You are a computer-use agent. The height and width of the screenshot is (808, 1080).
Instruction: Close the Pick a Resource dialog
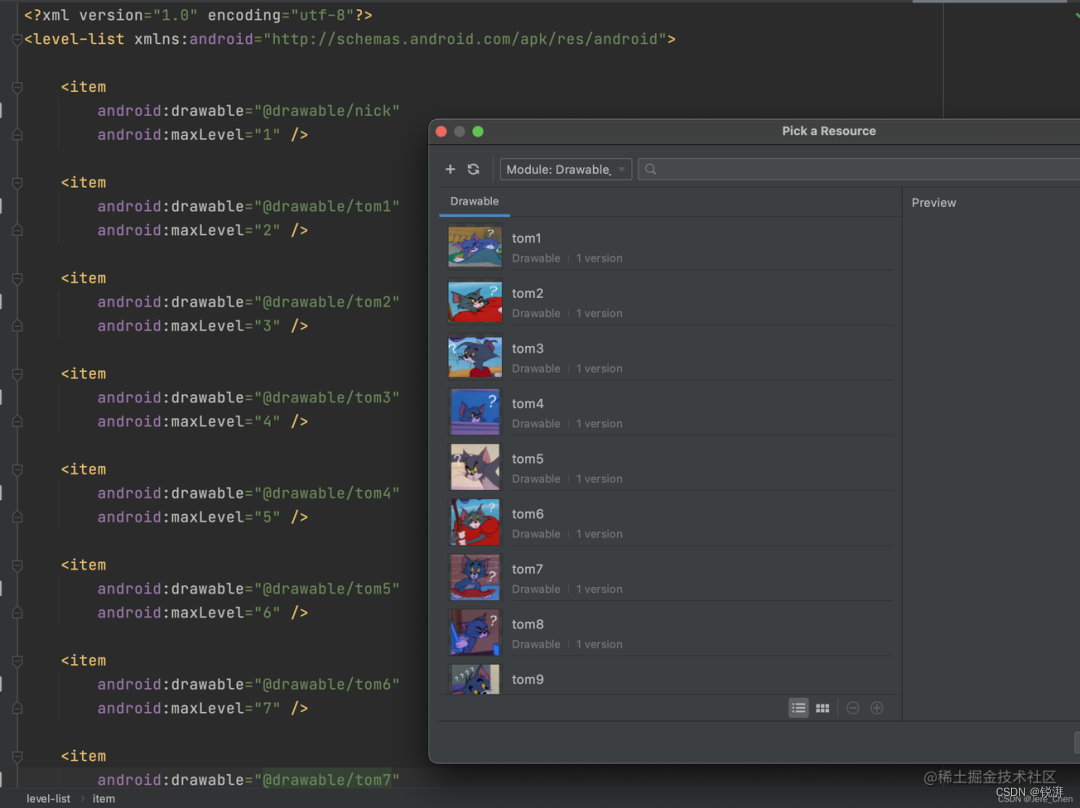pos(442,132)
